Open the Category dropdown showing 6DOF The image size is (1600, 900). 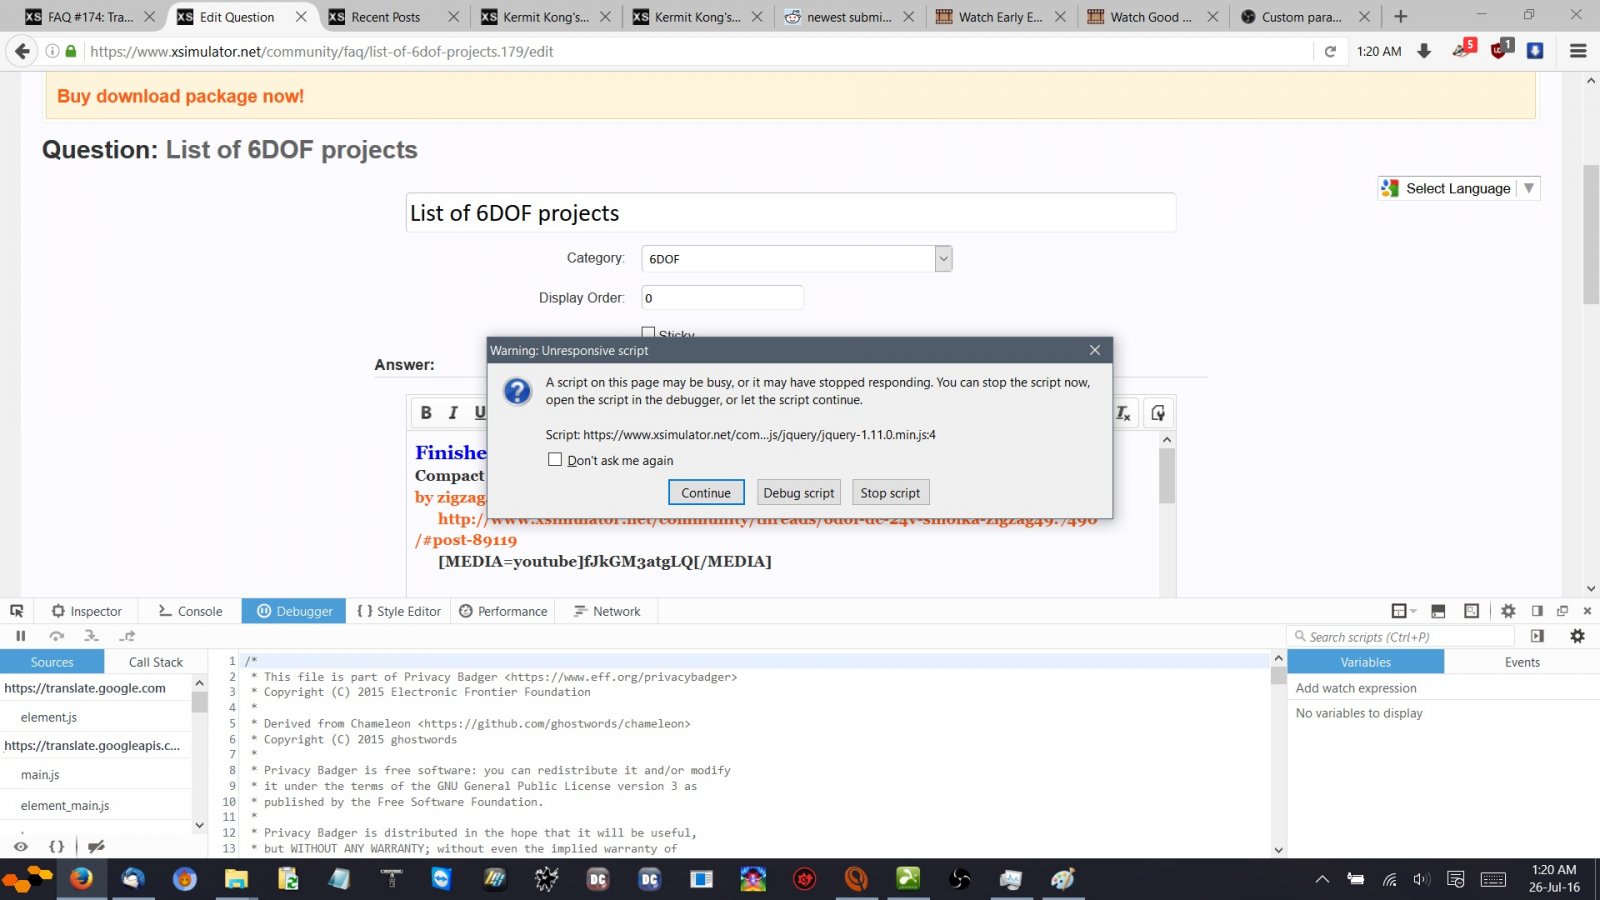(x=941, y=258)
